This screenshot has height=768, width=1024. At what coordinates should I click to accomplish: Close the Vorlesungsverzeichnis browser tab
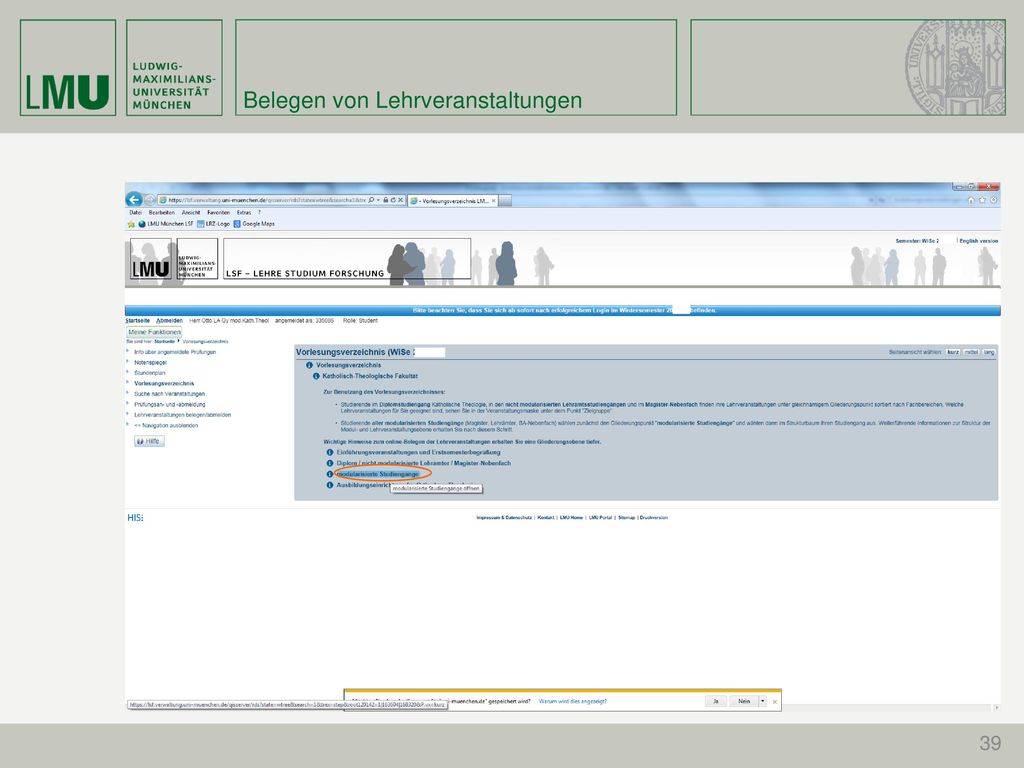click(x=494, y=200)
